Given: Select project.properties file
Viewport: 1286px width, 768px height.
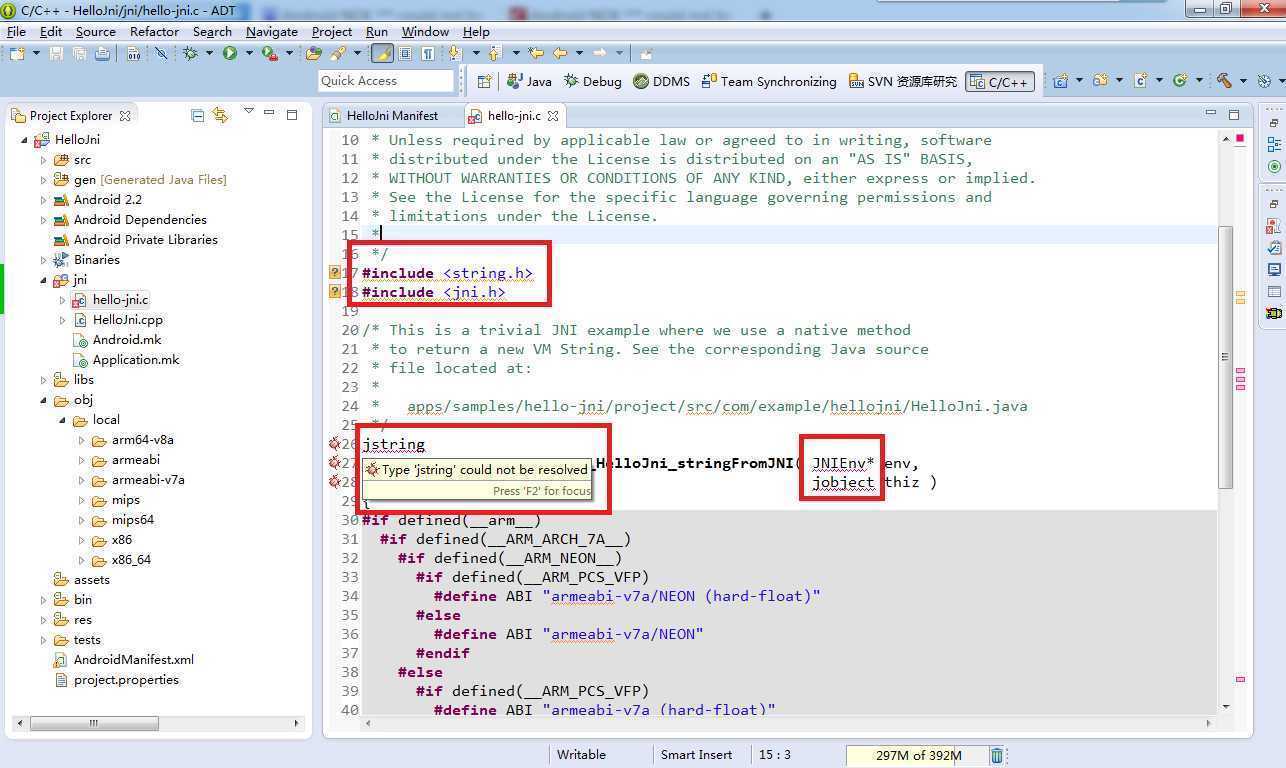Looking at the screenshot, I should point(126,680).
